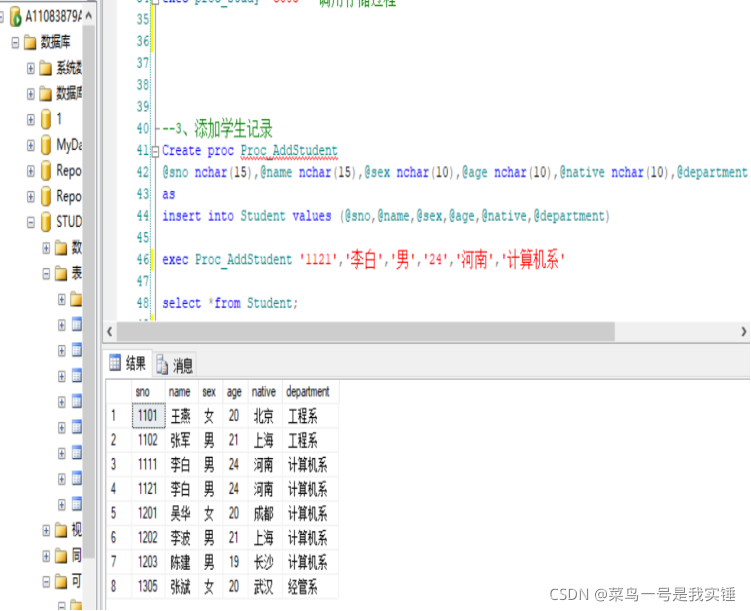Select cell 1111 in results

tap(148, 464)
